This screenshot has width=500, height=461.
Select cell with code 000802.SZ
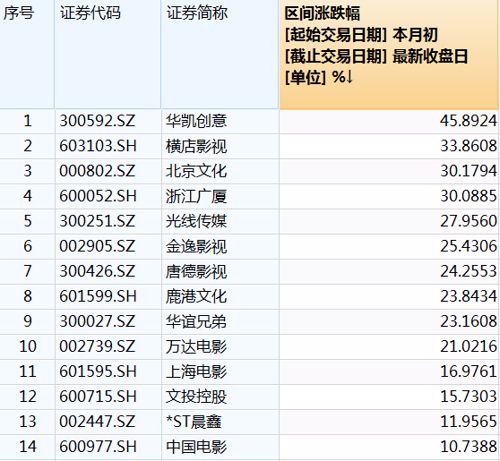coord(97,171)
